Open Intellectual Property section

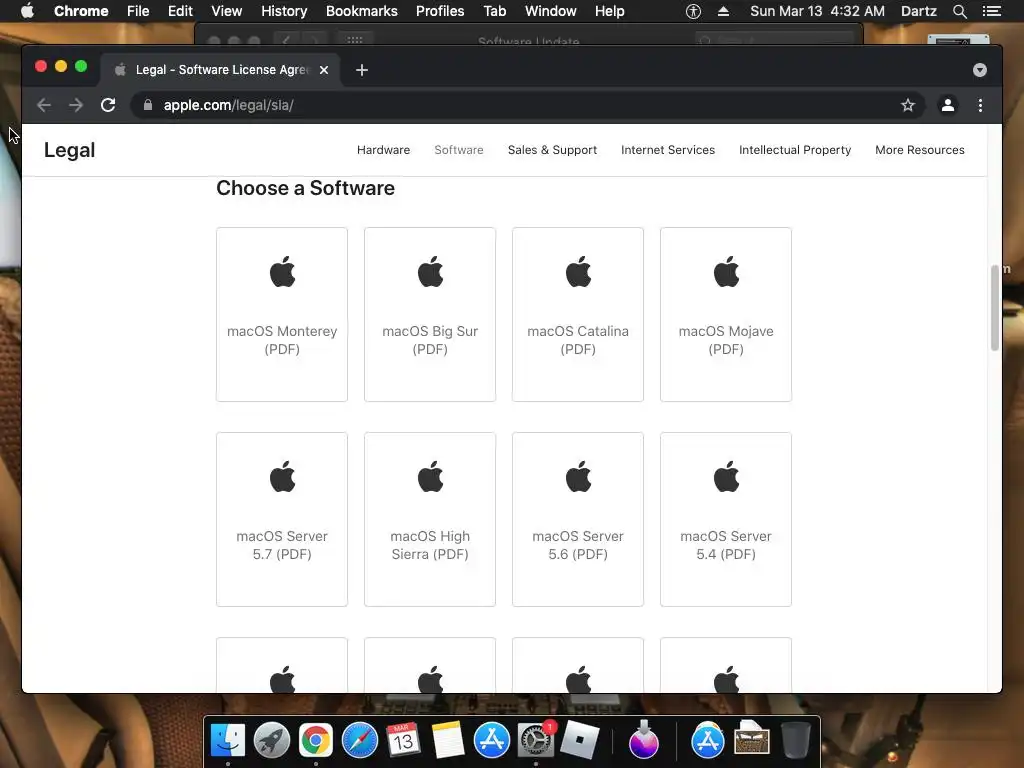[x=795, y=150]
